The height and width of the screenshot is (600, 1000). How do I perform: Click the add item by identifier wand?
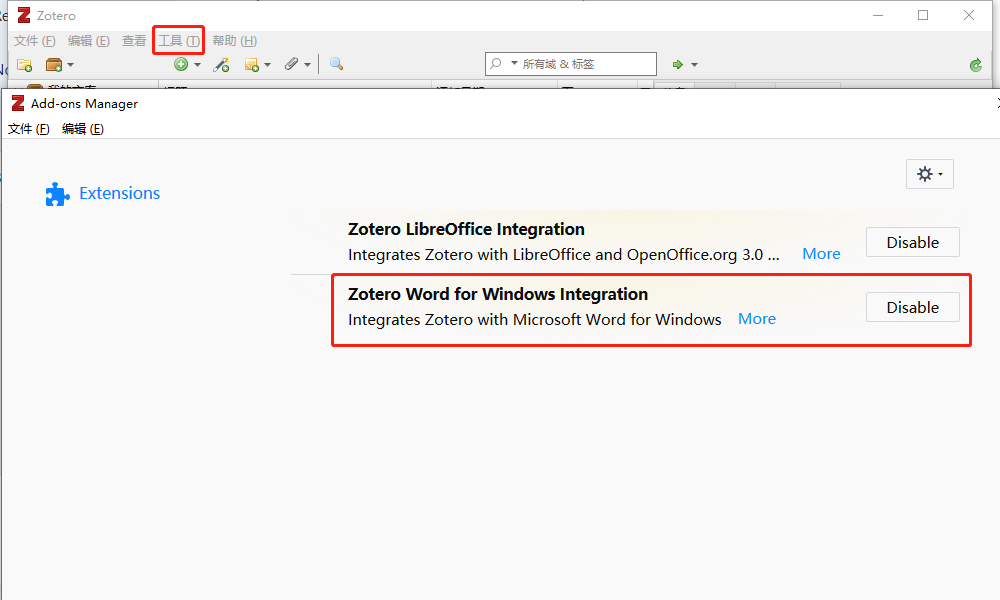(x=221, y=64)
